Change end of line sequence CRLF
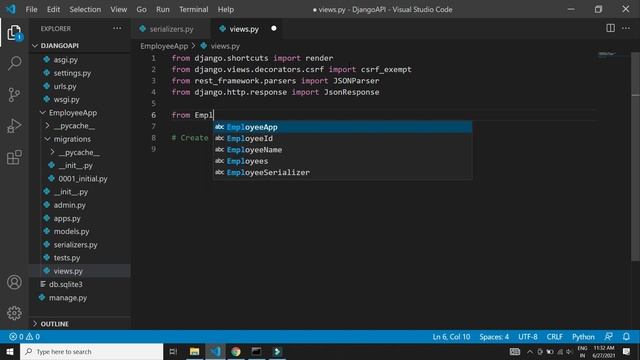Image resolution: width=640 pixels, height=360 pixels. [554, 337]
